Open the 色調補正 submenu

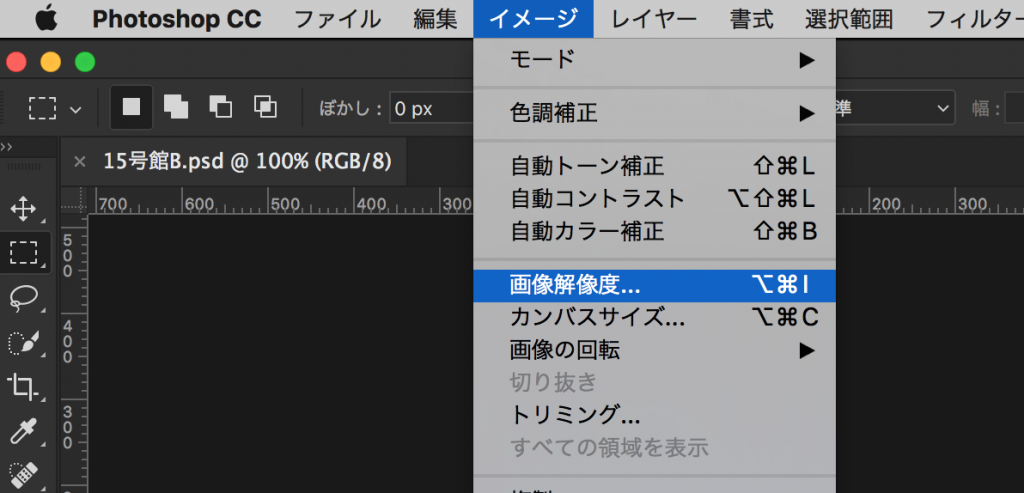(654, 114)
